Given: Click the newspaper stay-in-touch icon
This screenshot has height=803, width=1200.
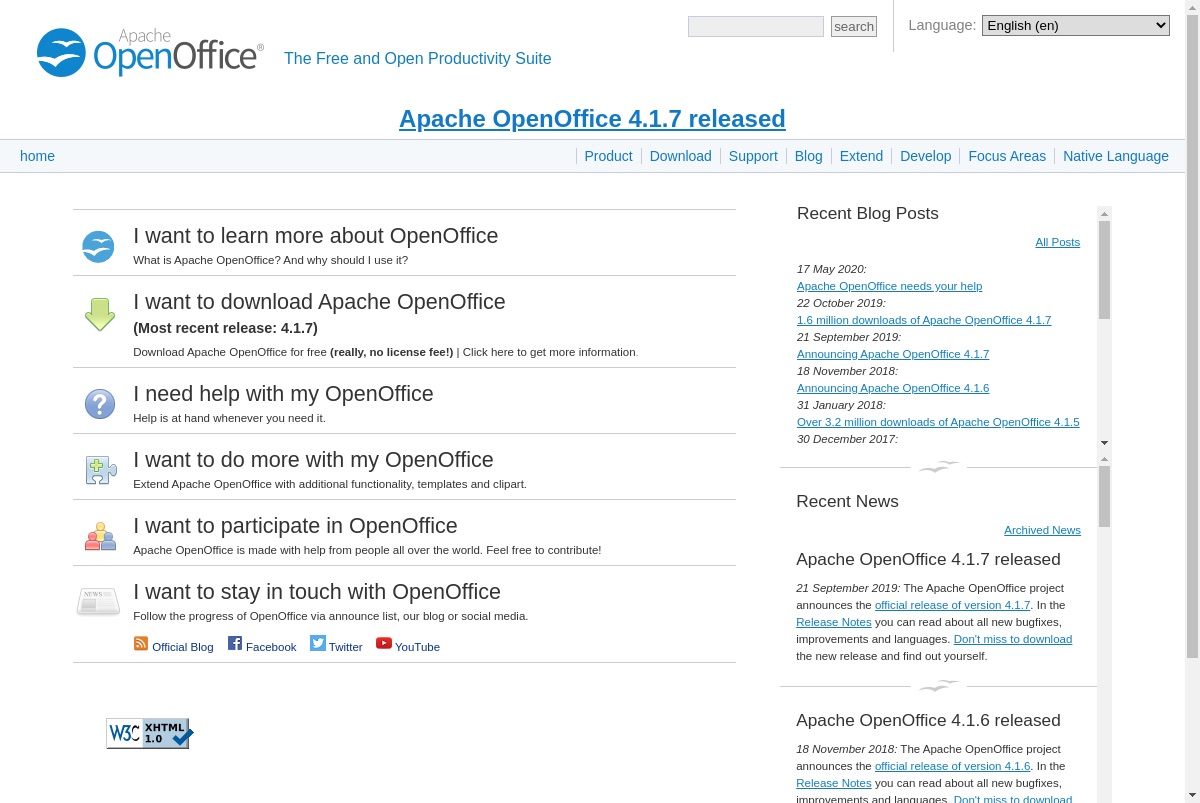Looking at the screenshot, I should [98, 602].
